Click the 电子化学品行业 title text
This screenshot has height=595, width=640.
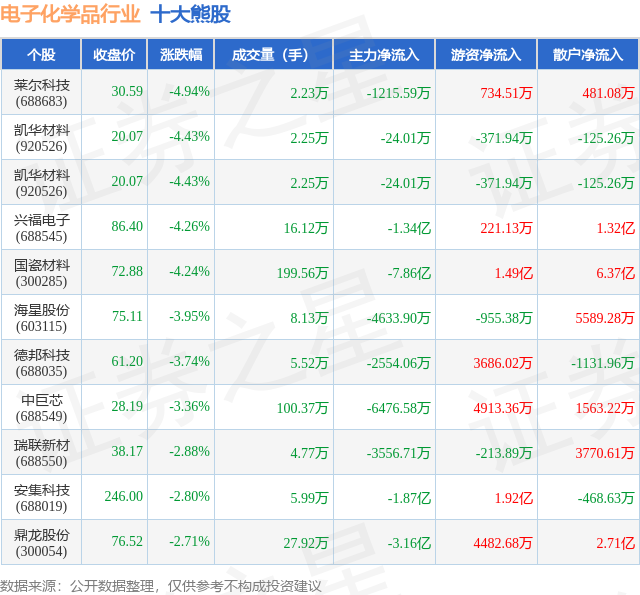pos(70,14)
